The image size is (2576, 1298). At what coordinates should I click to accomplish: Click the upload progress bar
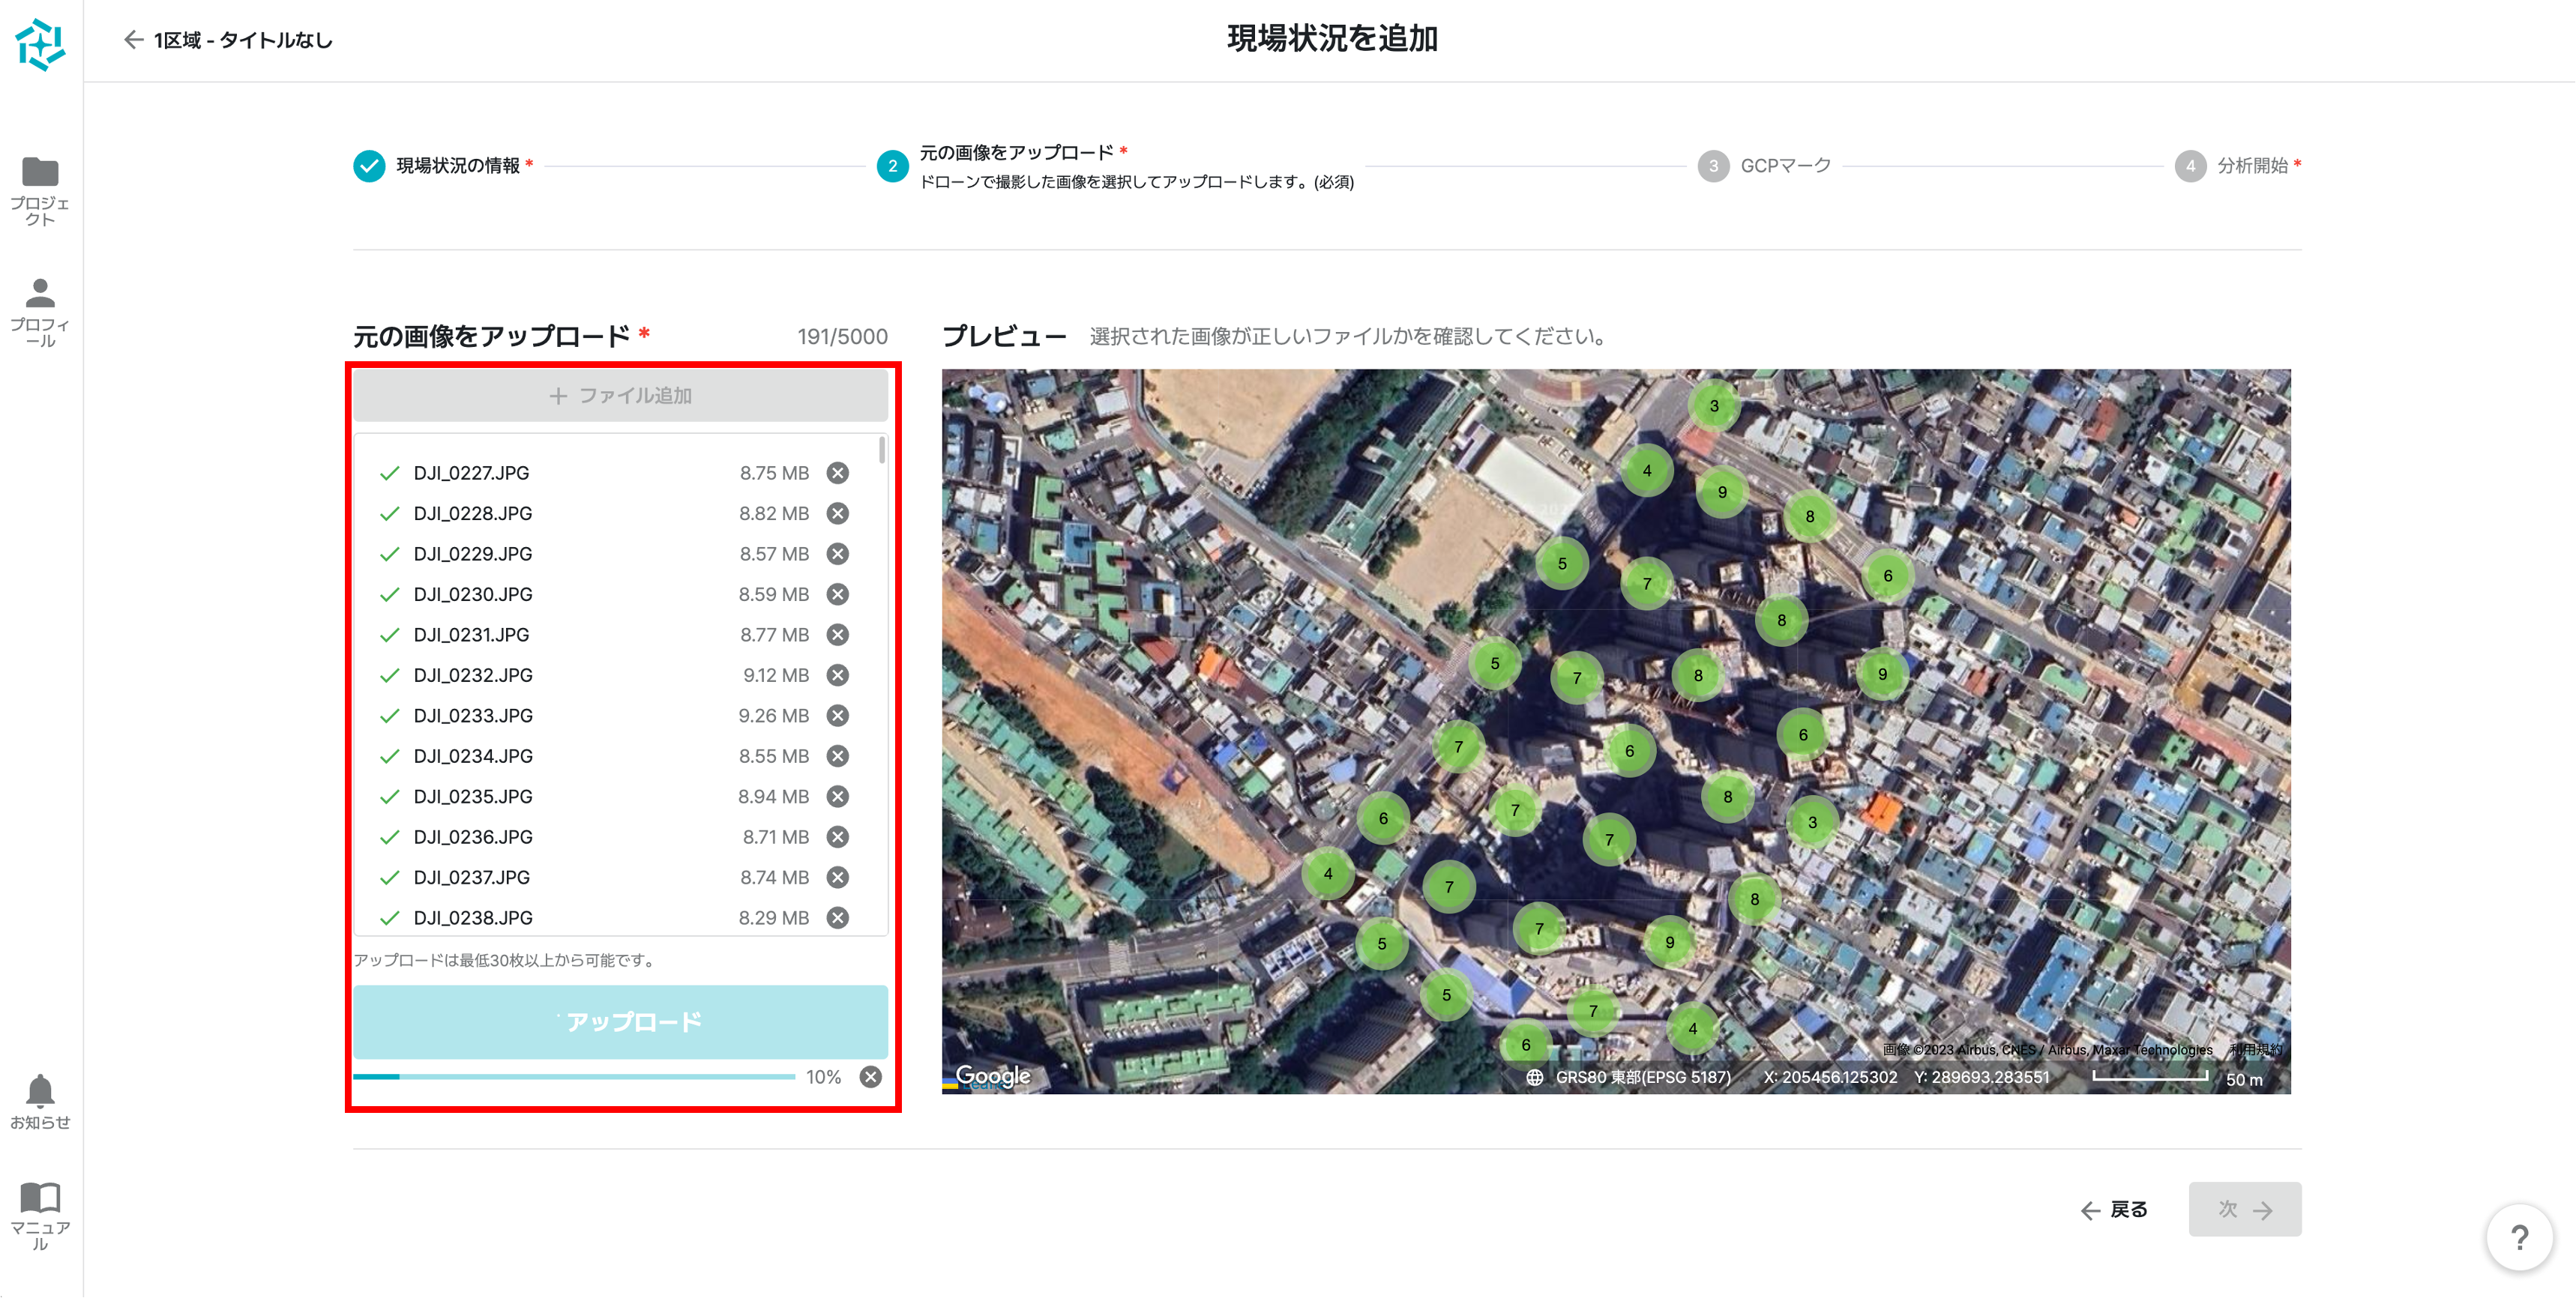pyautogui.click(x=574, y=1077)
